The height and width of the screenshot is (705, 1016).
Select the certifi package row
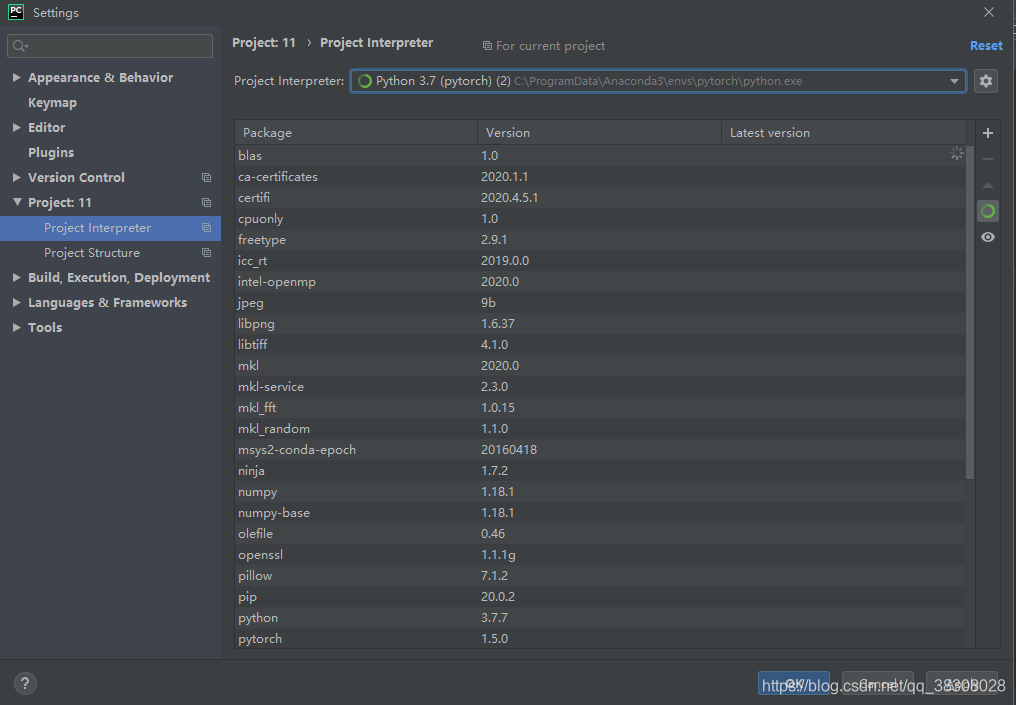[600, 198]
